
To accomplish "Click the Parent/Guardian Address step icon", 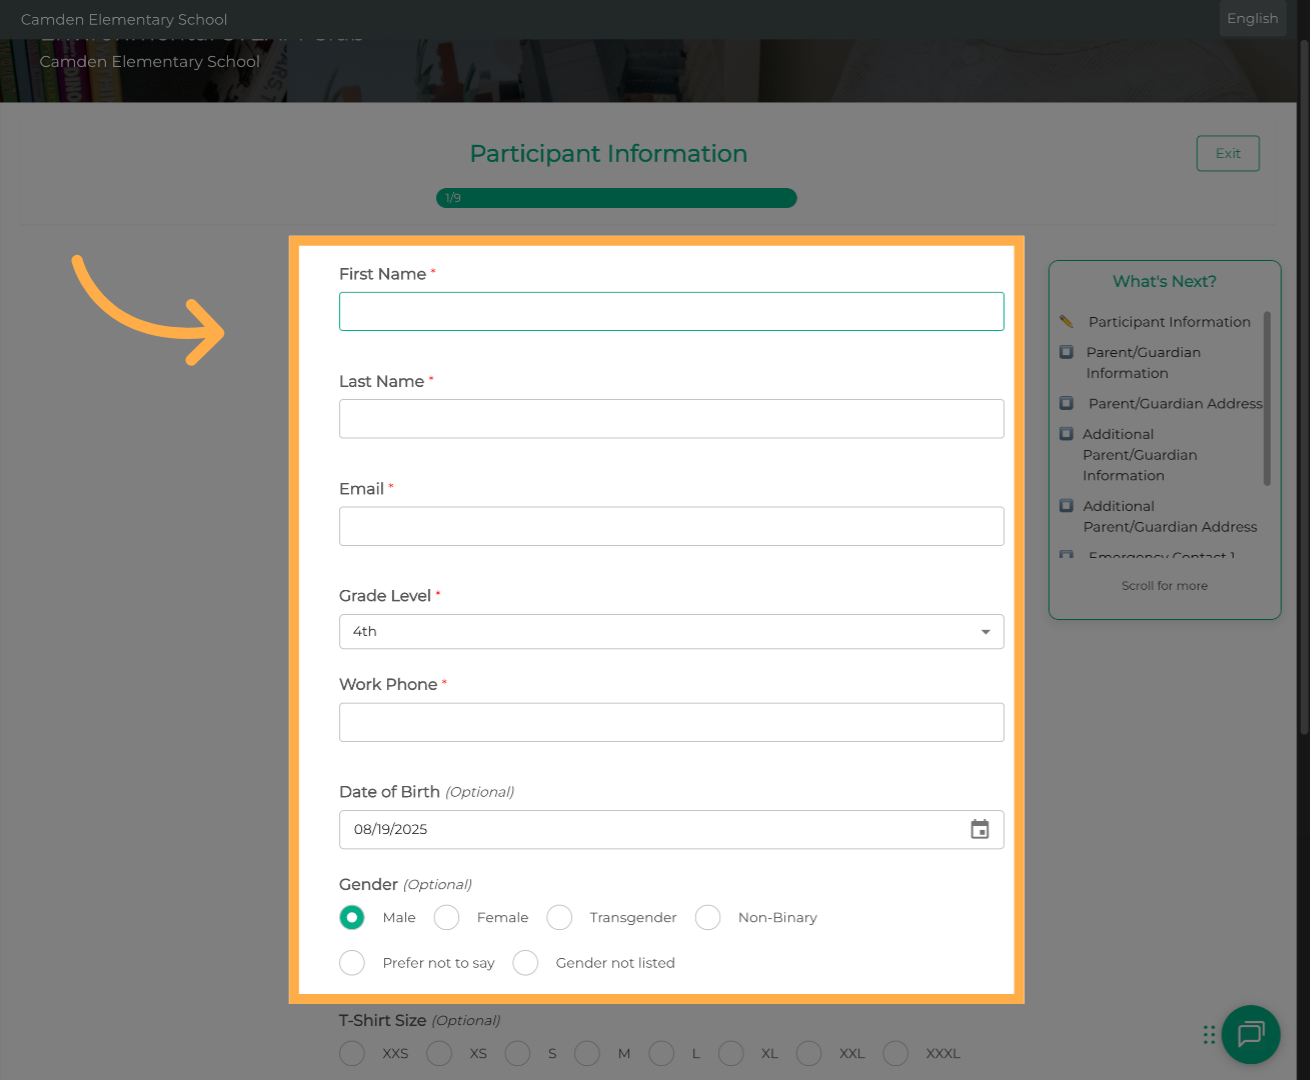I will click(x=1066, y=403).
